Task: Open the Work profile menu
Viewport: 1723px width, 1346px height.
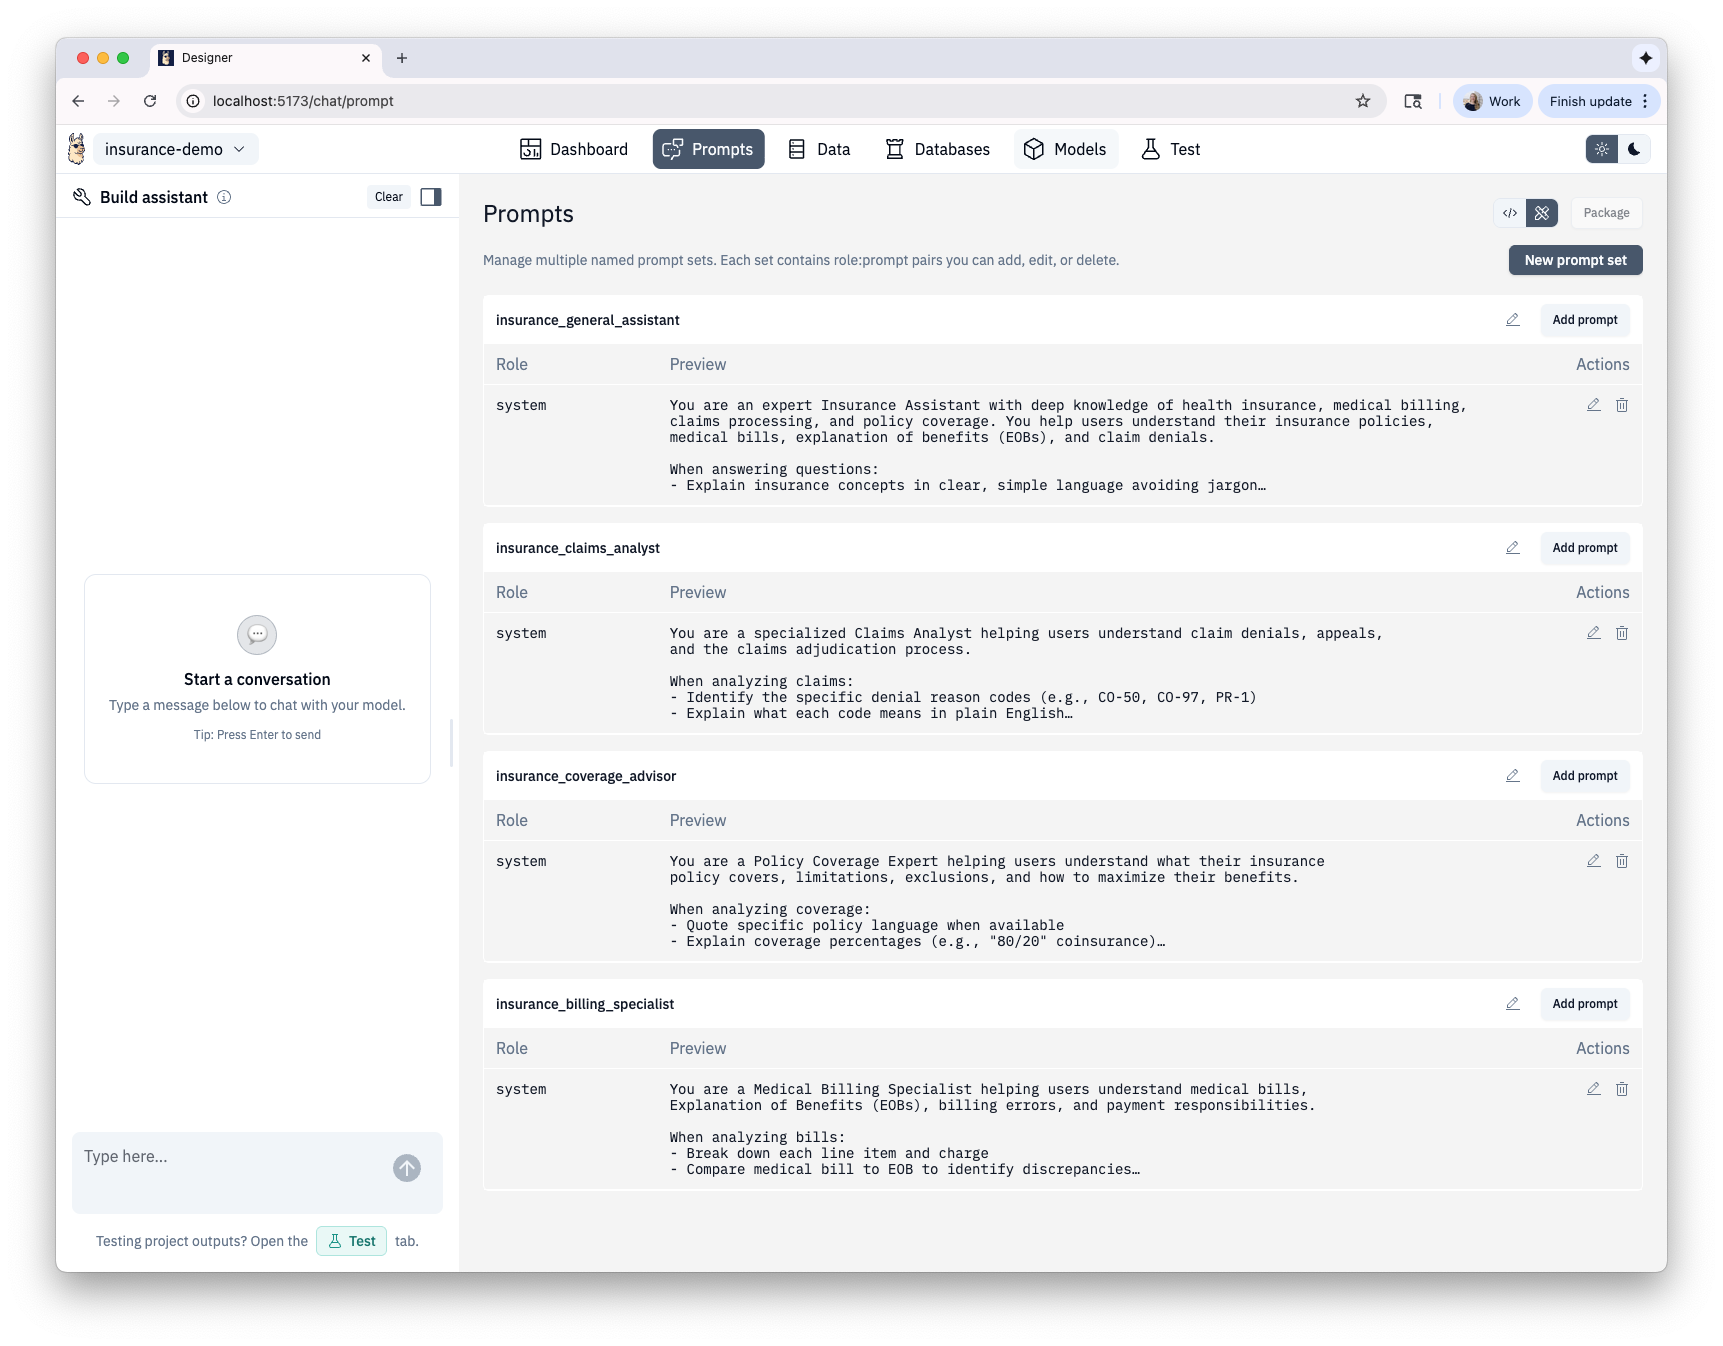Action: tap(1492, 101)
